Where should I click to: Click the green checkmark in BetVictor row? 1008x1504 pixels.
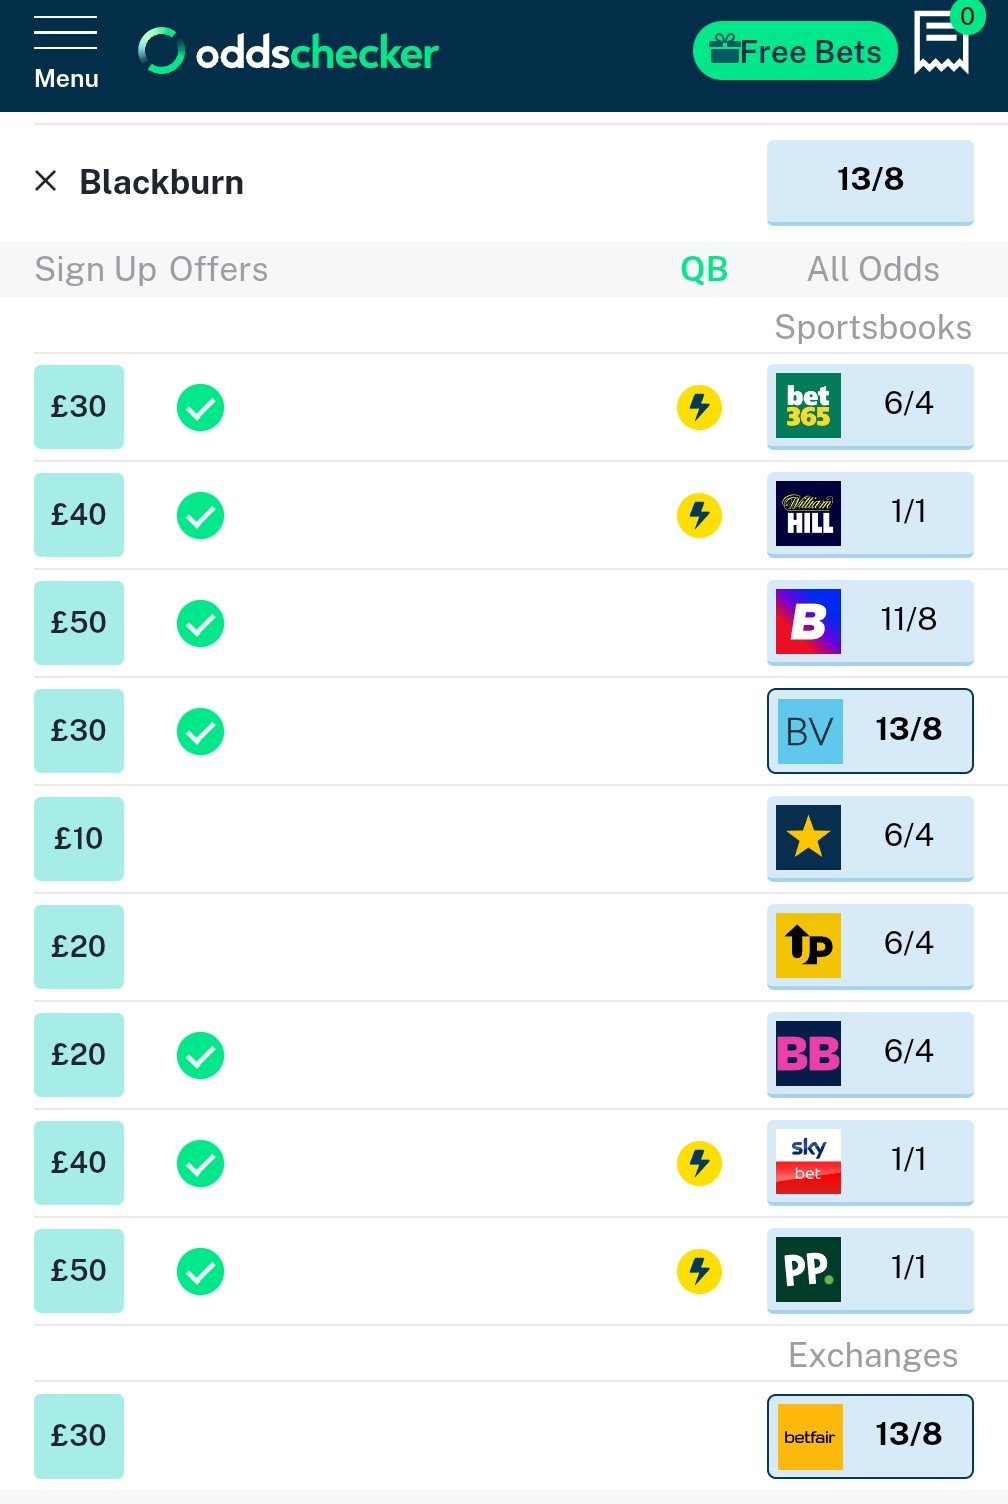point(200,731)
